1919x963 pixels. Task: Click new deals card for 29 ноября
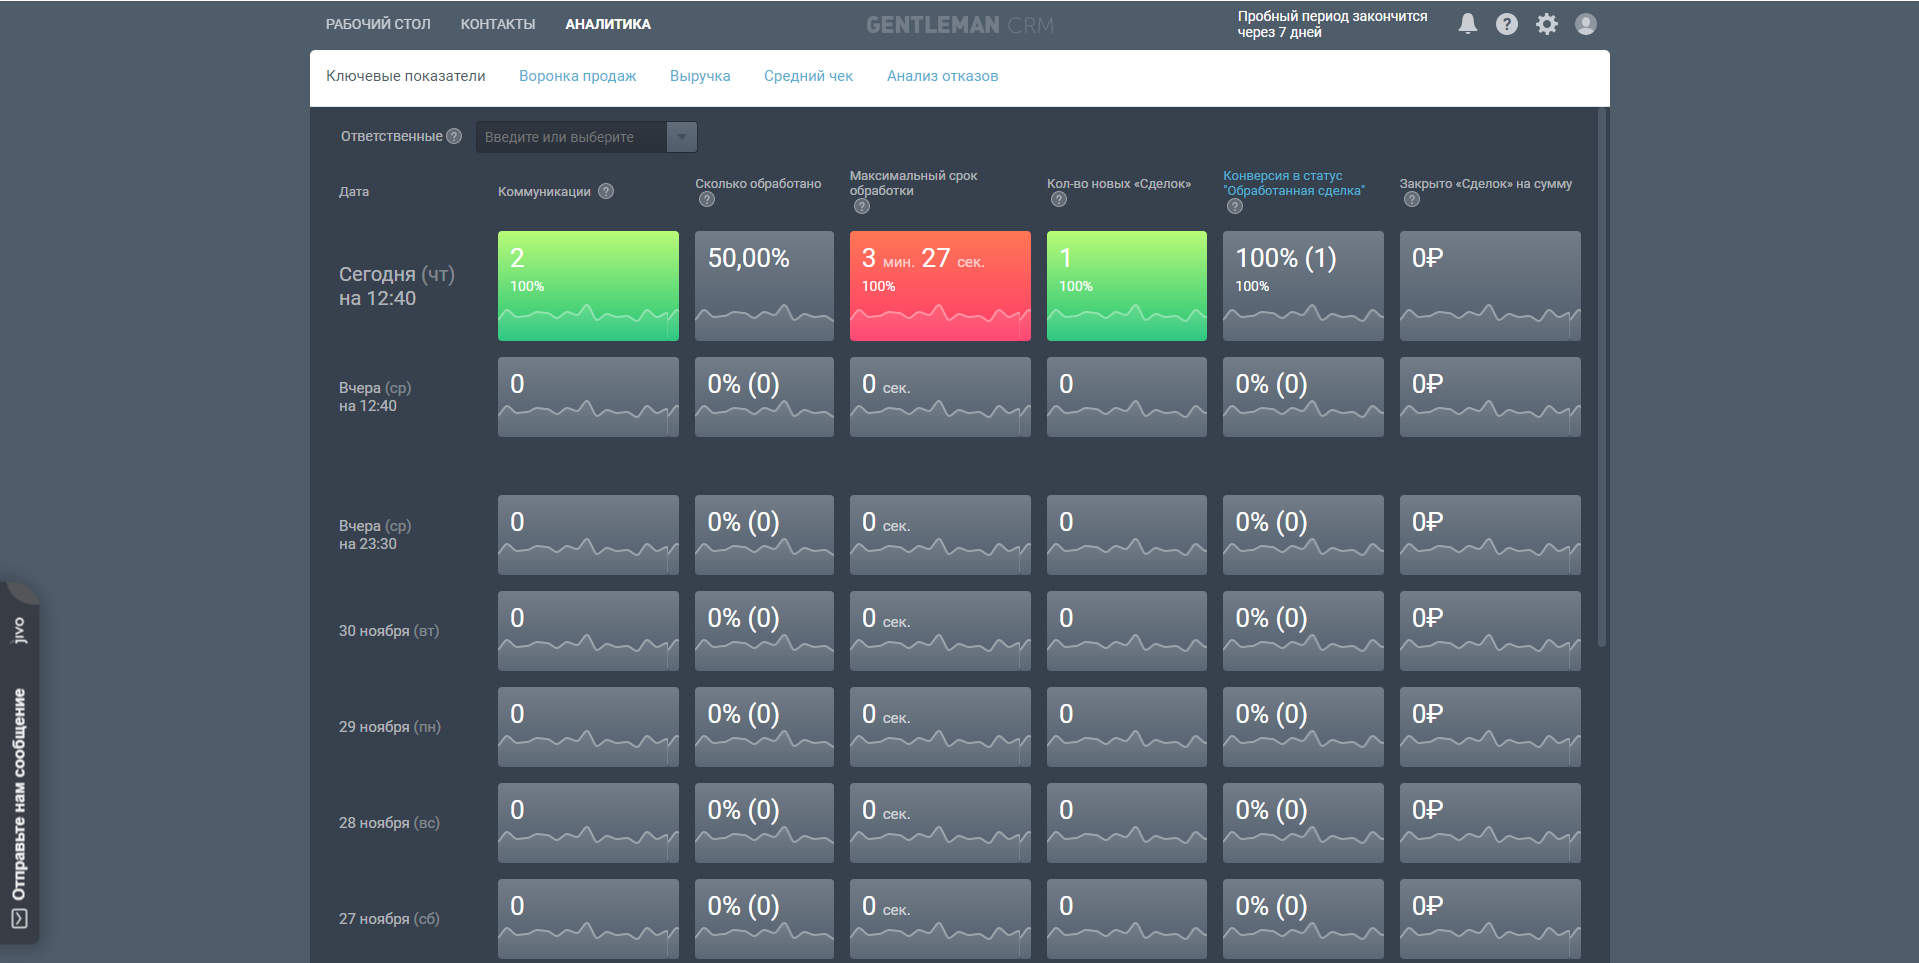click(x=1127, y=727)
